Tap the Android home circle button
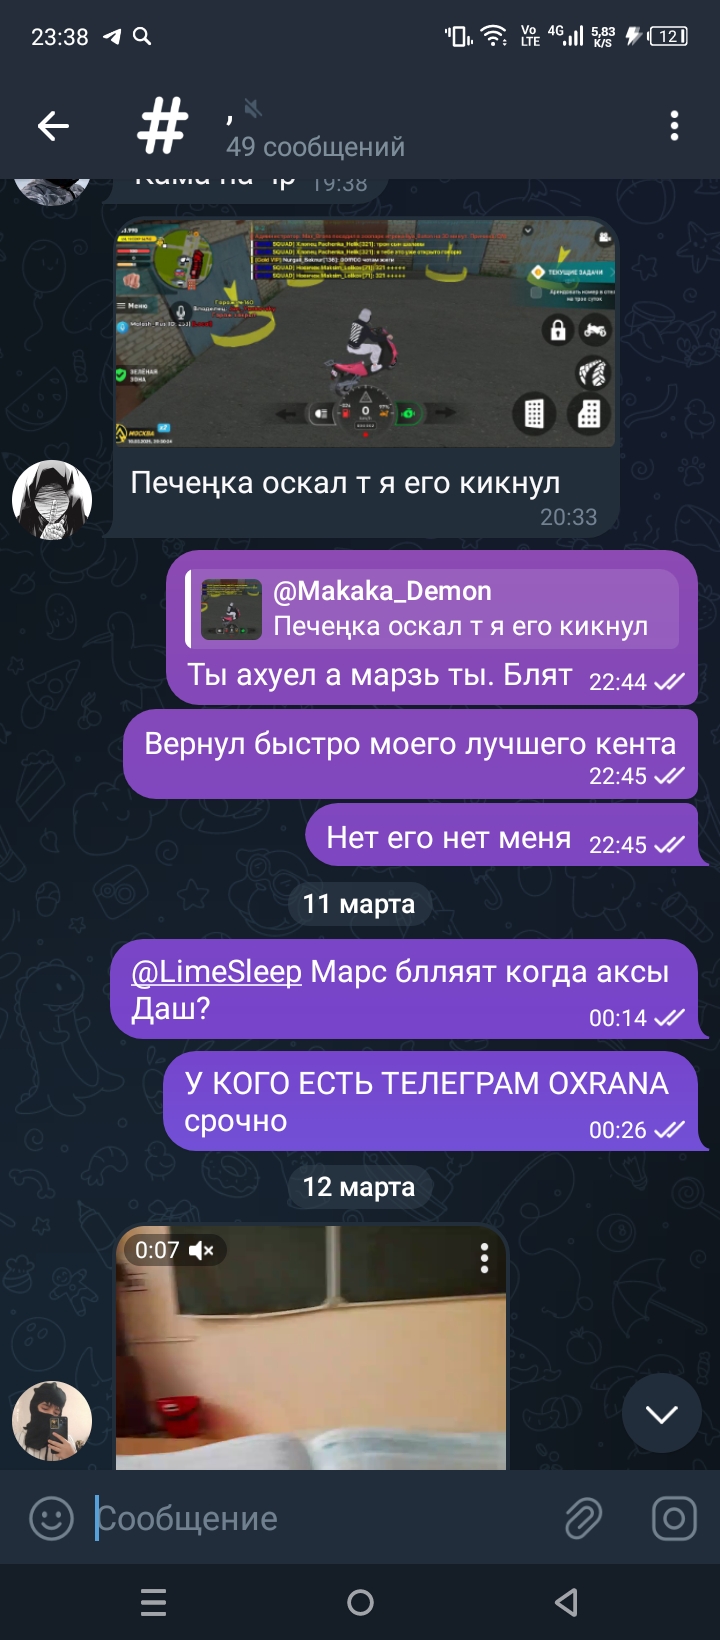The height and width of the screenshot is (1640, 720). pos(360,1602)
